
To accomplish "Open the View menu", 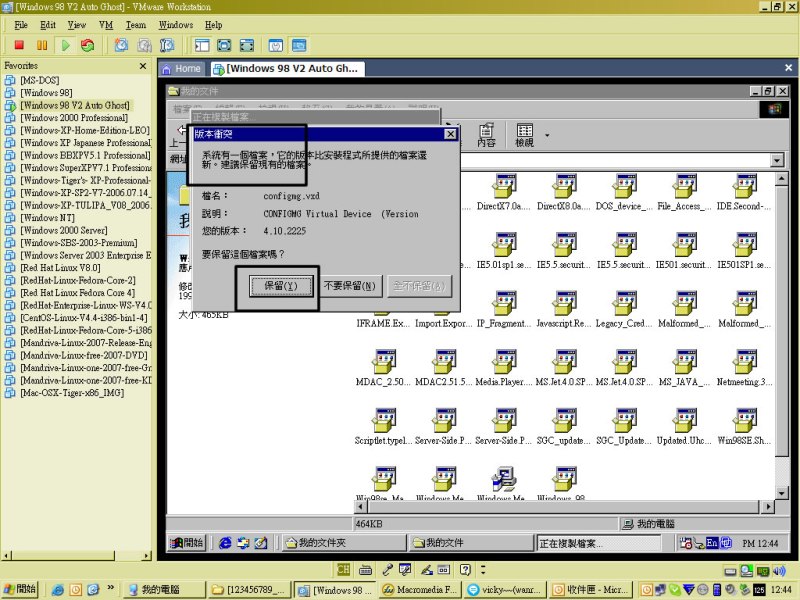I will (77, 25).
